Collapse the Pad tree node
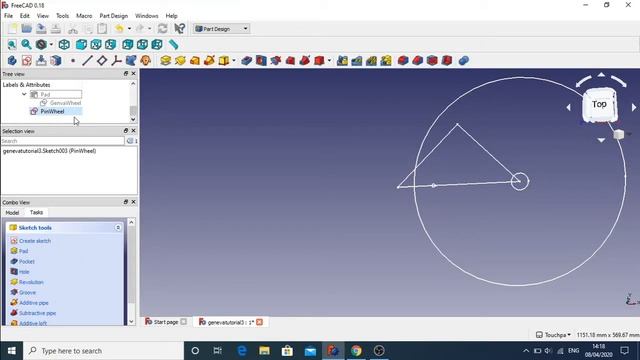The height and width of the screenshot is (360, 640). coord(24,94)
